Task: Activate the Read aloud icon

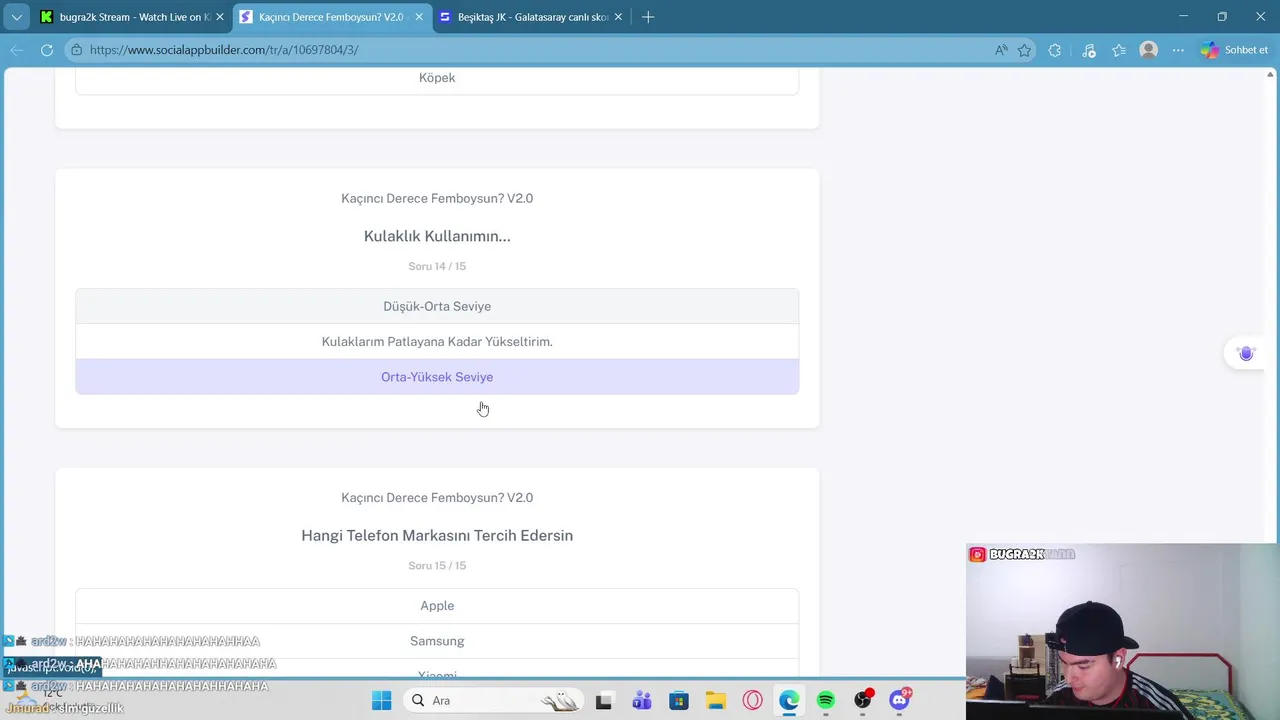Action: tap(1001, 50)
